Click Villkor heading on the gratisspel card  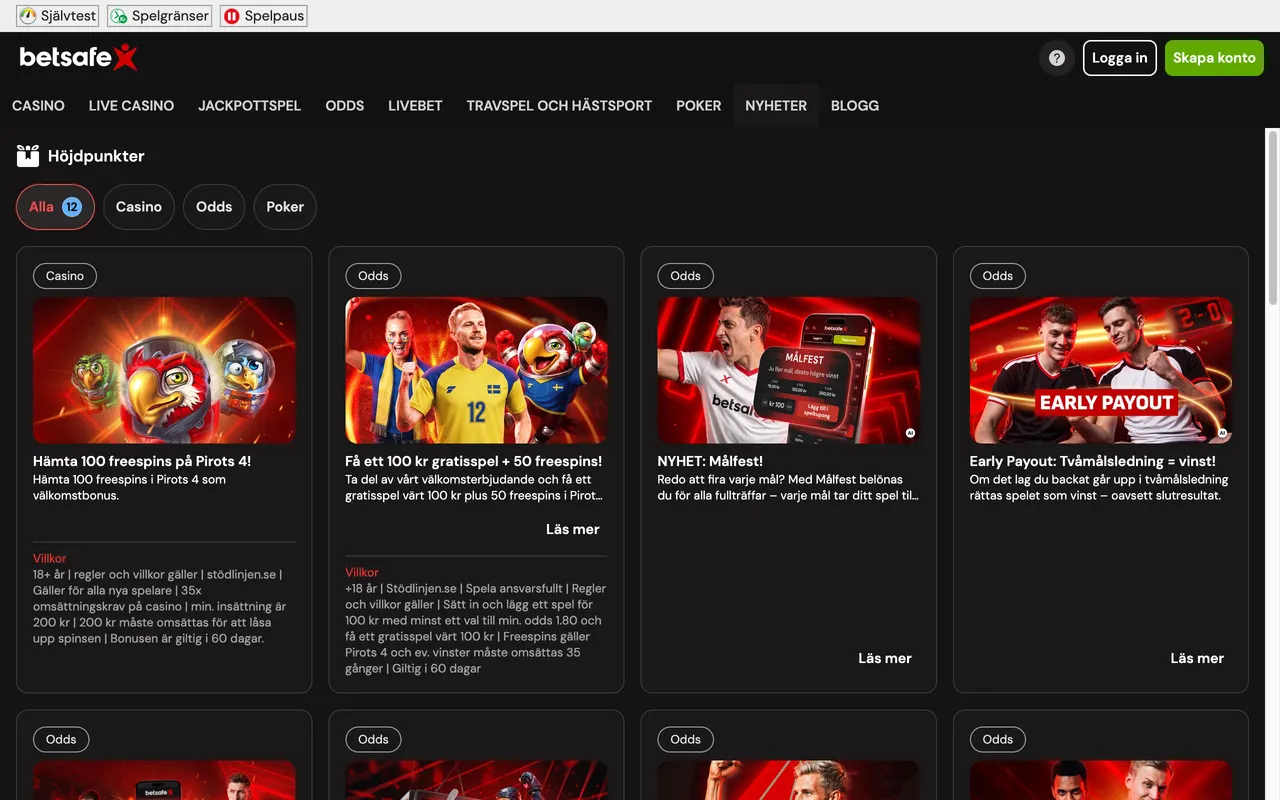point(362,572)
